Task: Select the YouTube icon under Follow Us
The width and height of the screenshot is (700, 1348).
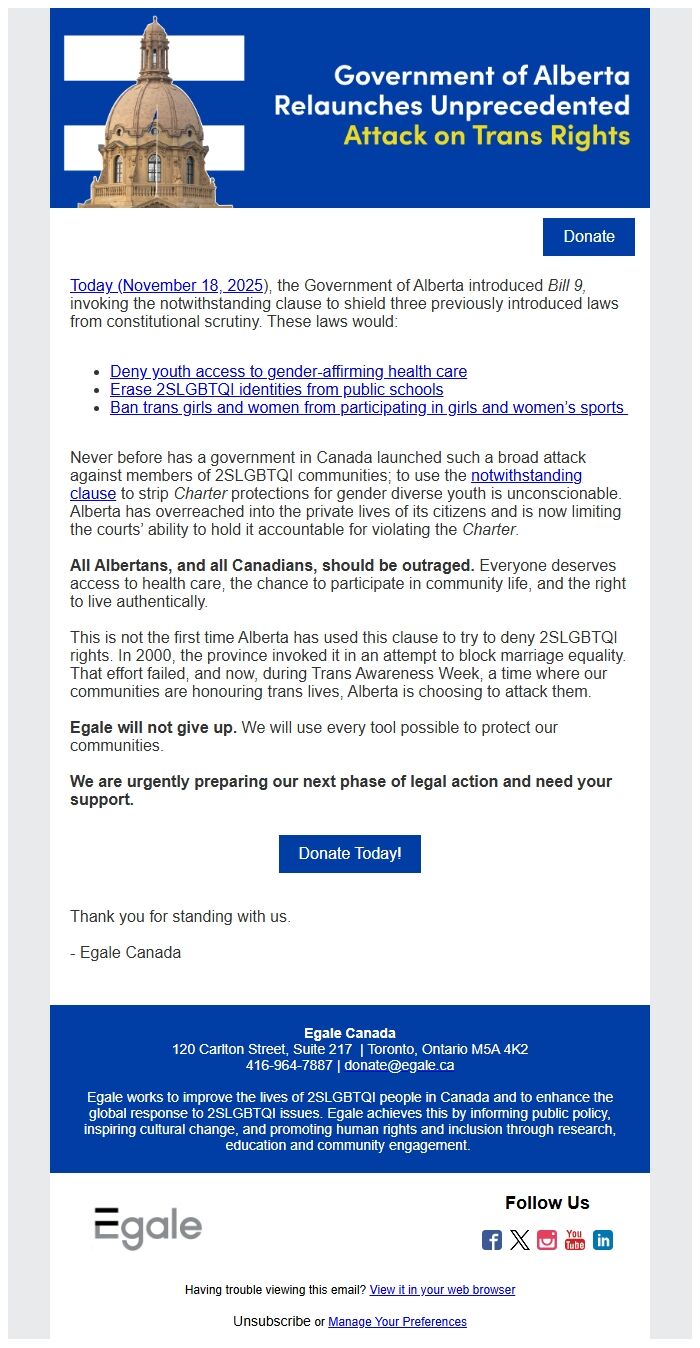Action: (574, 1239)
